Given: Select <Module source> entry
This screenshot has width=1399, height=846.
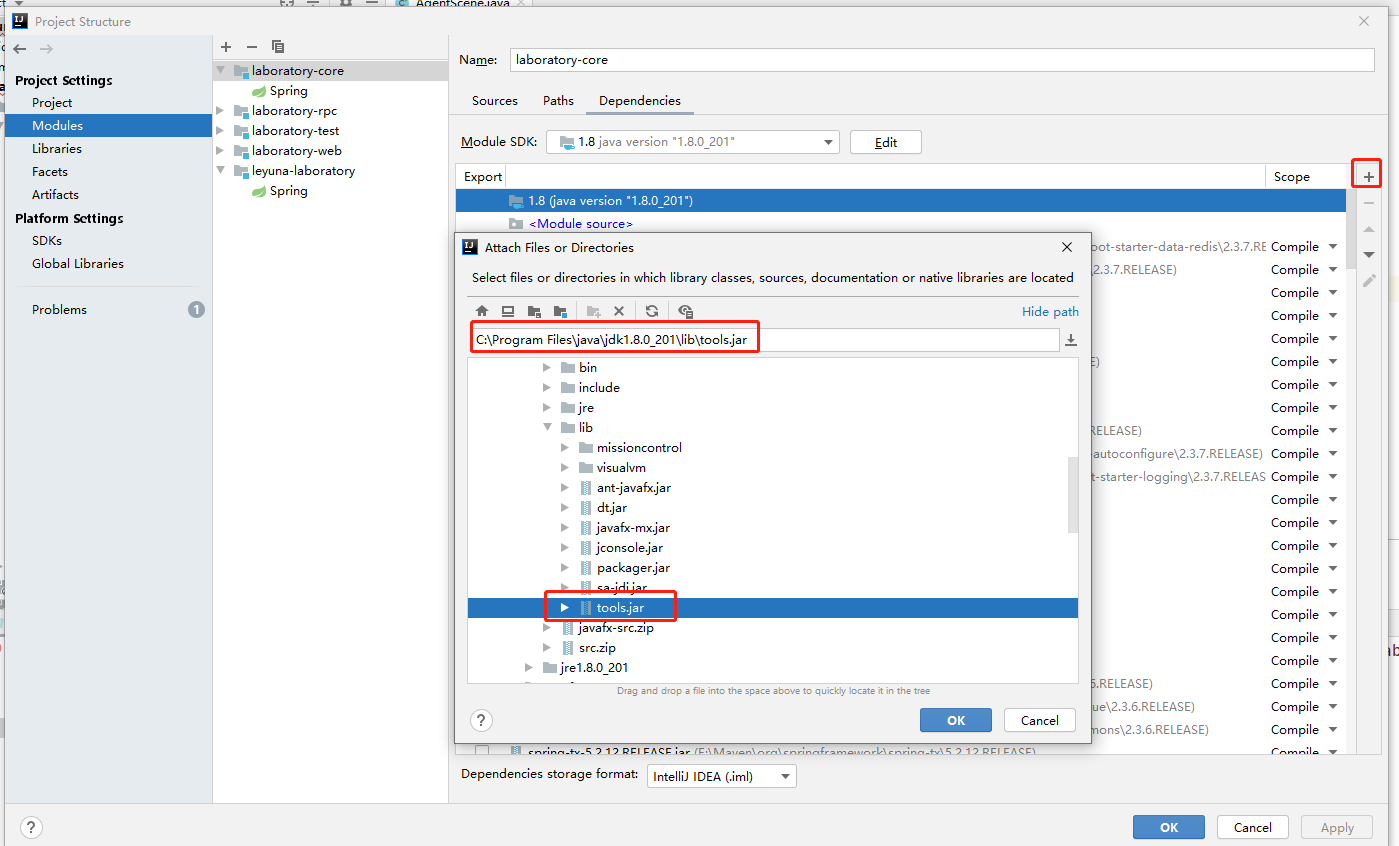Looking at the screenshot, I should (x=580, y=224).
